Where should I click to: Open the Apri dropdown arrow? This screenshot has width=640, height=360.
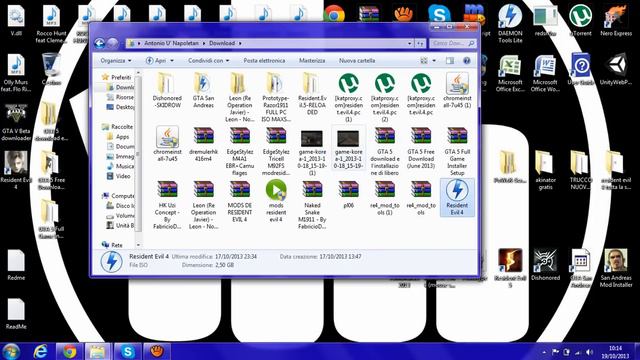[x=172, y=60]
